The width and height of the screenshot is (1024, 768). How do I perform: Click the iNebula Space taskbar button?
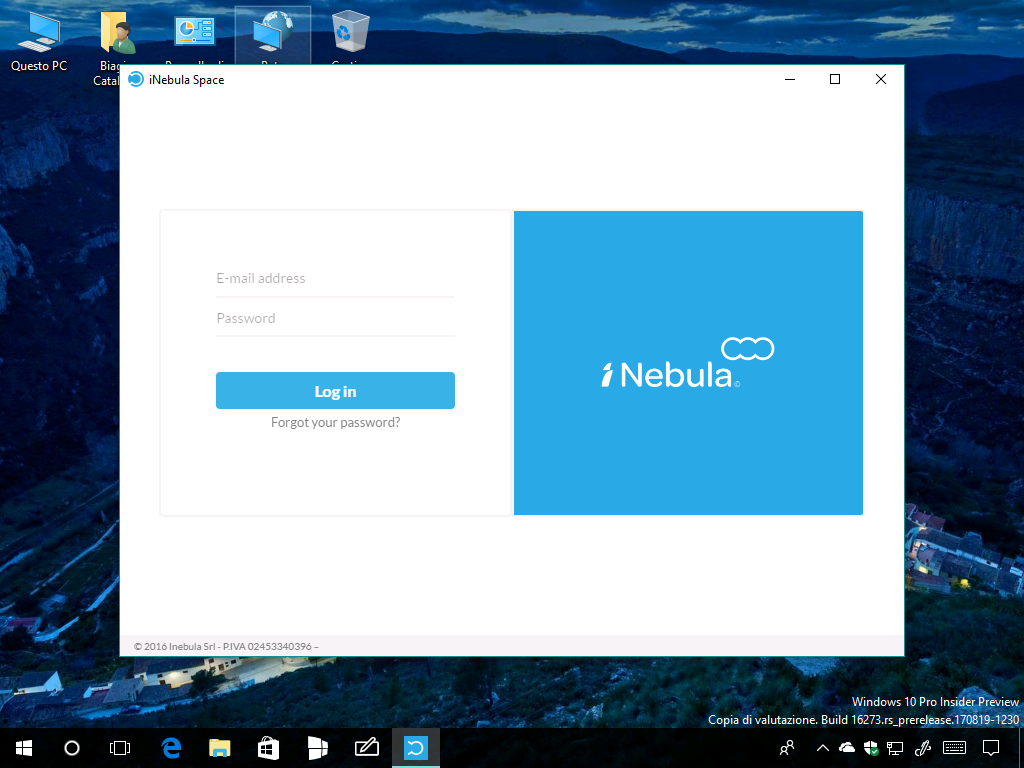(x=415, y=748)
